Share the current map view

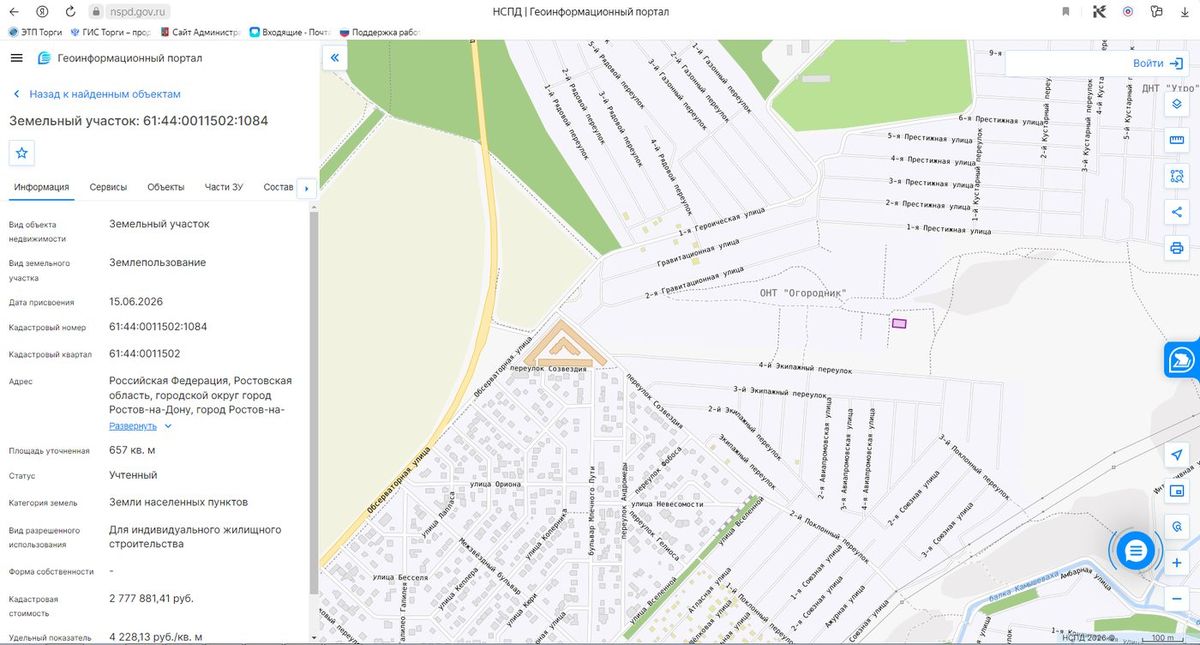pyautogui.click(x=1177, y=211)
